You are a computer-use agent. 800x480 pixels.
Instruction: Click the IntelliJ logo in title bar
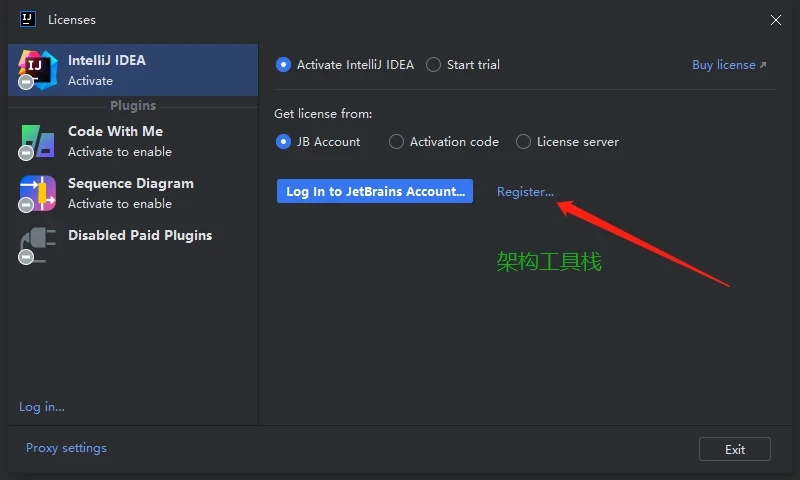[28, 19]
